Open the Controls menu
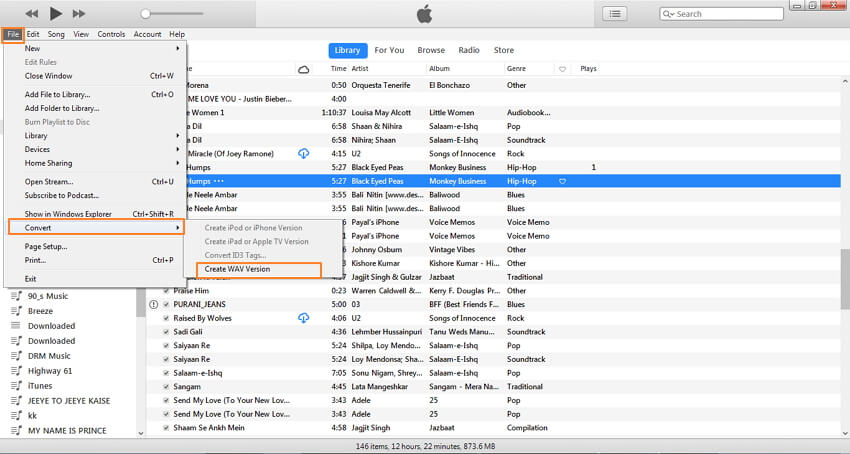 pyautogui.click(x=111, y=34)
